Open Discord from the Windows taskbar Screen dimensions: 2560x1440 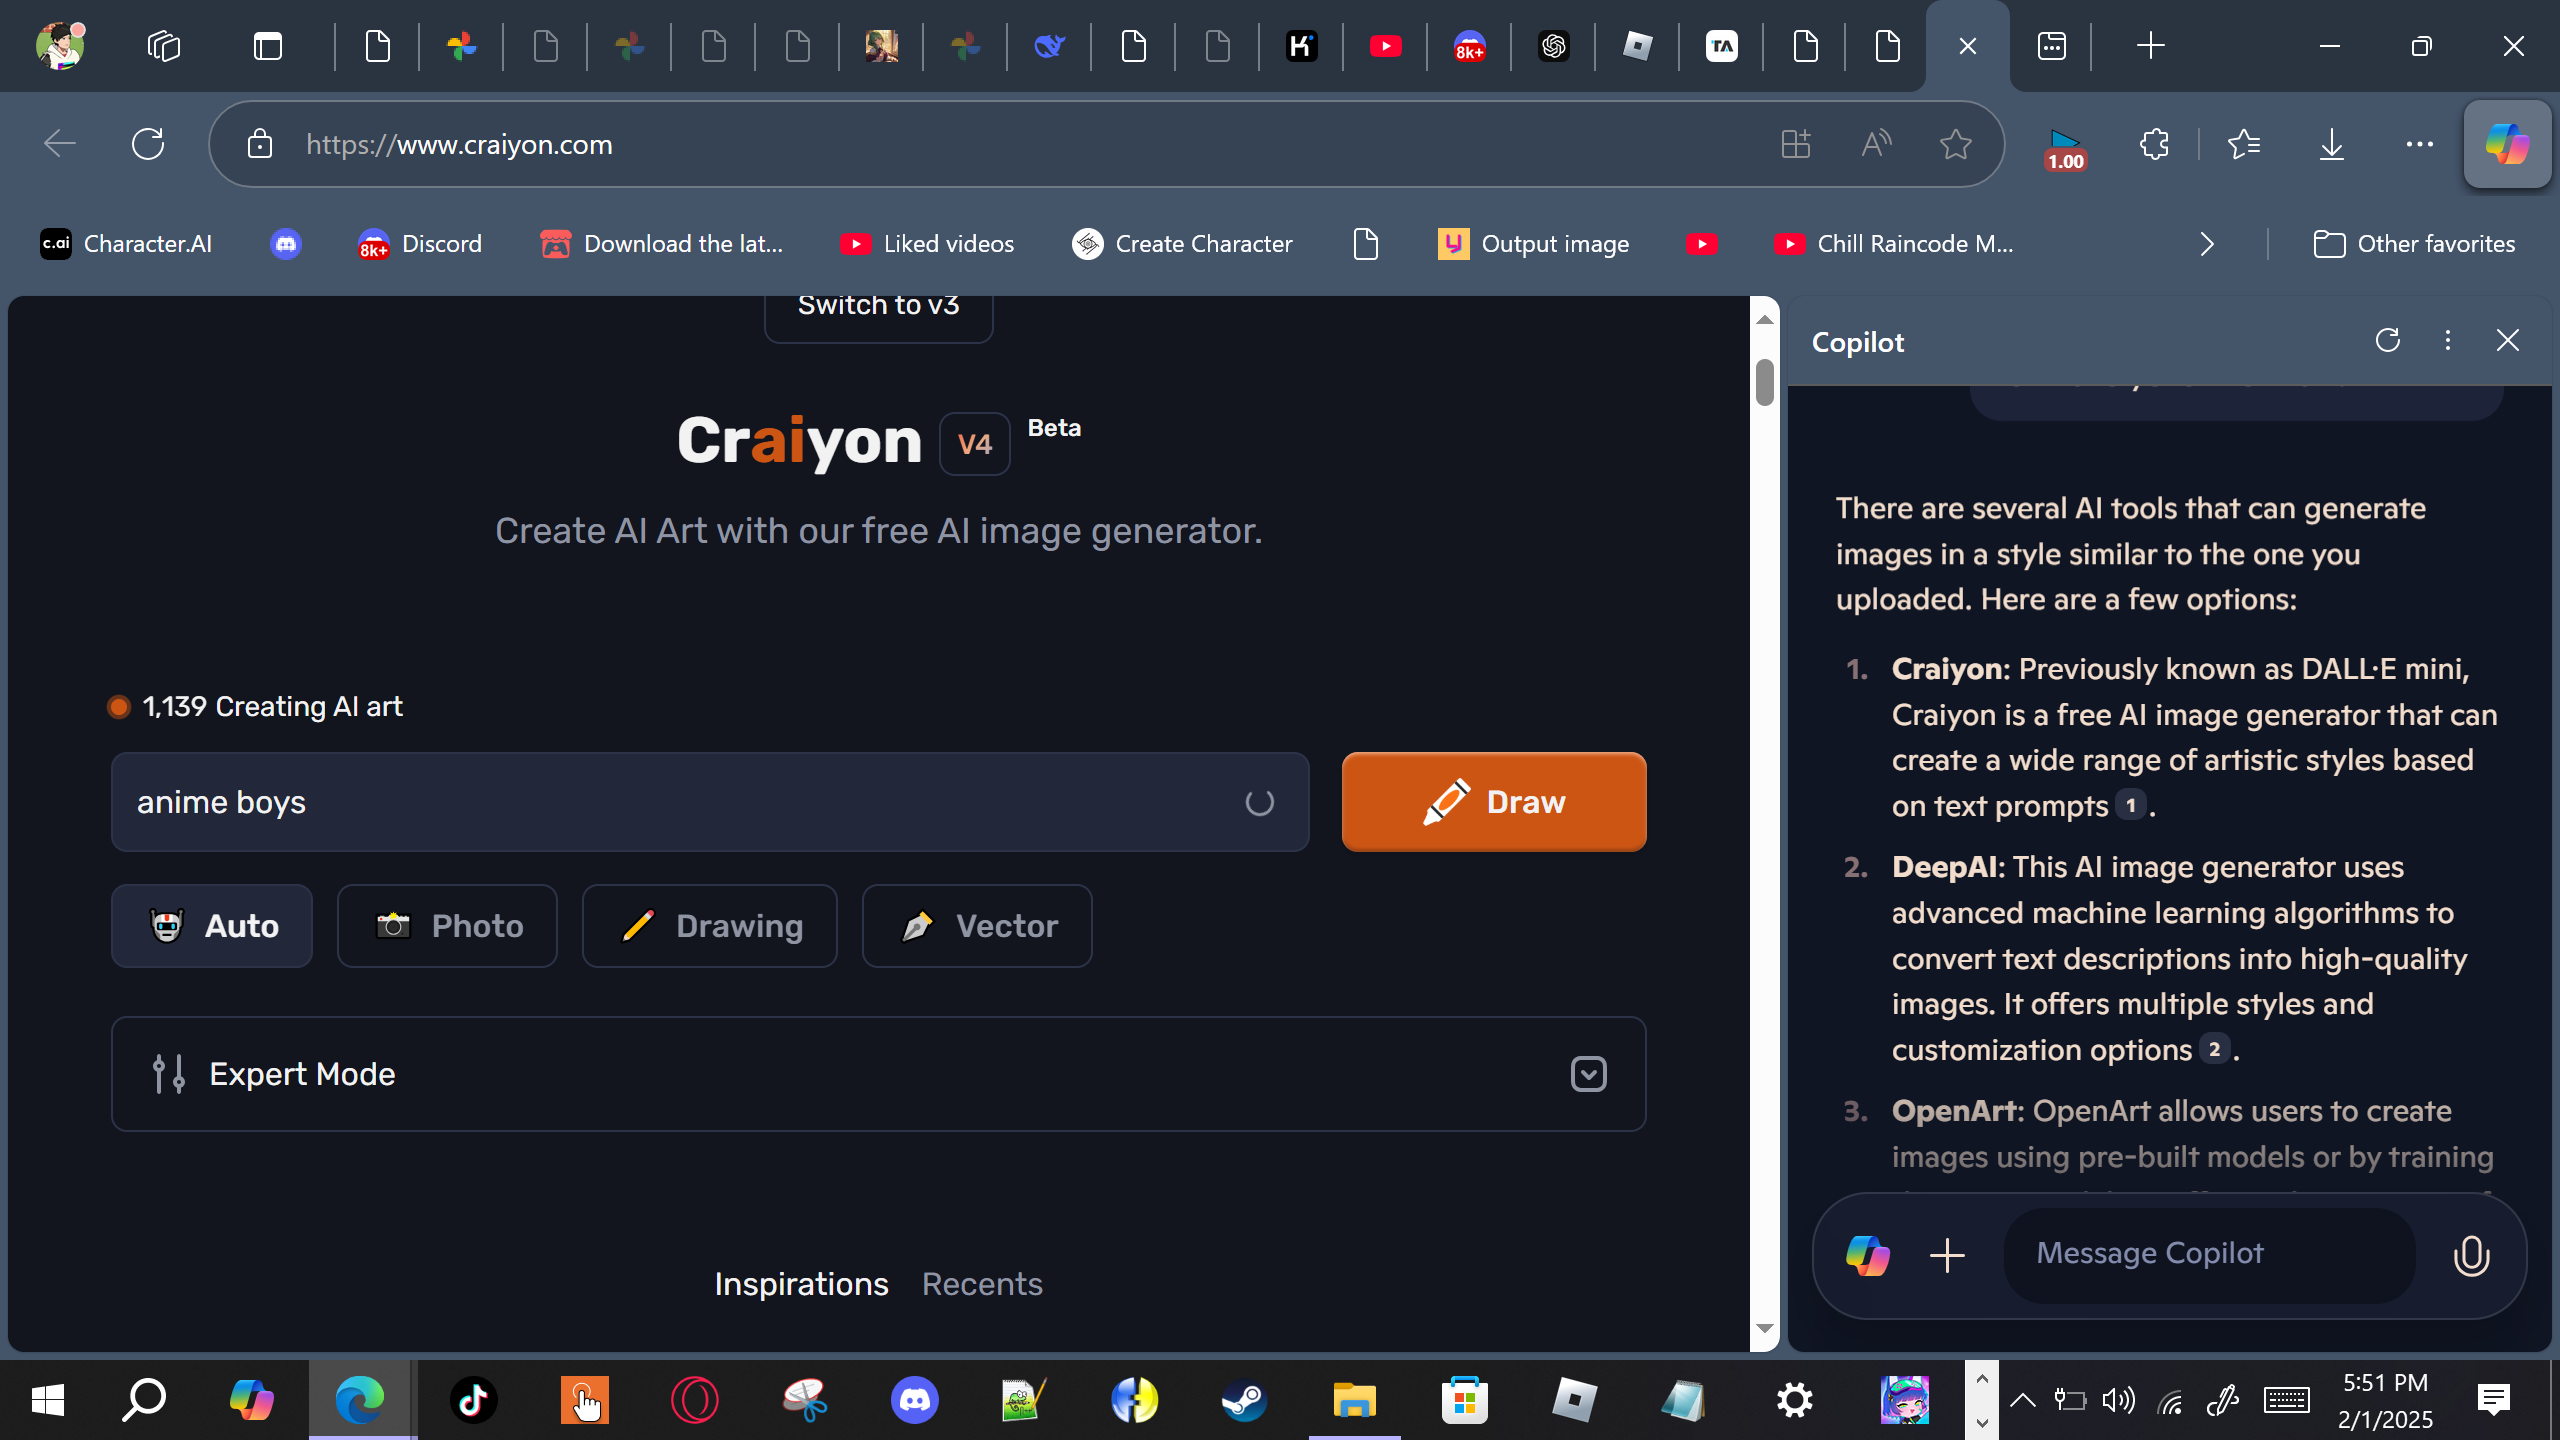coord(914,1399)
